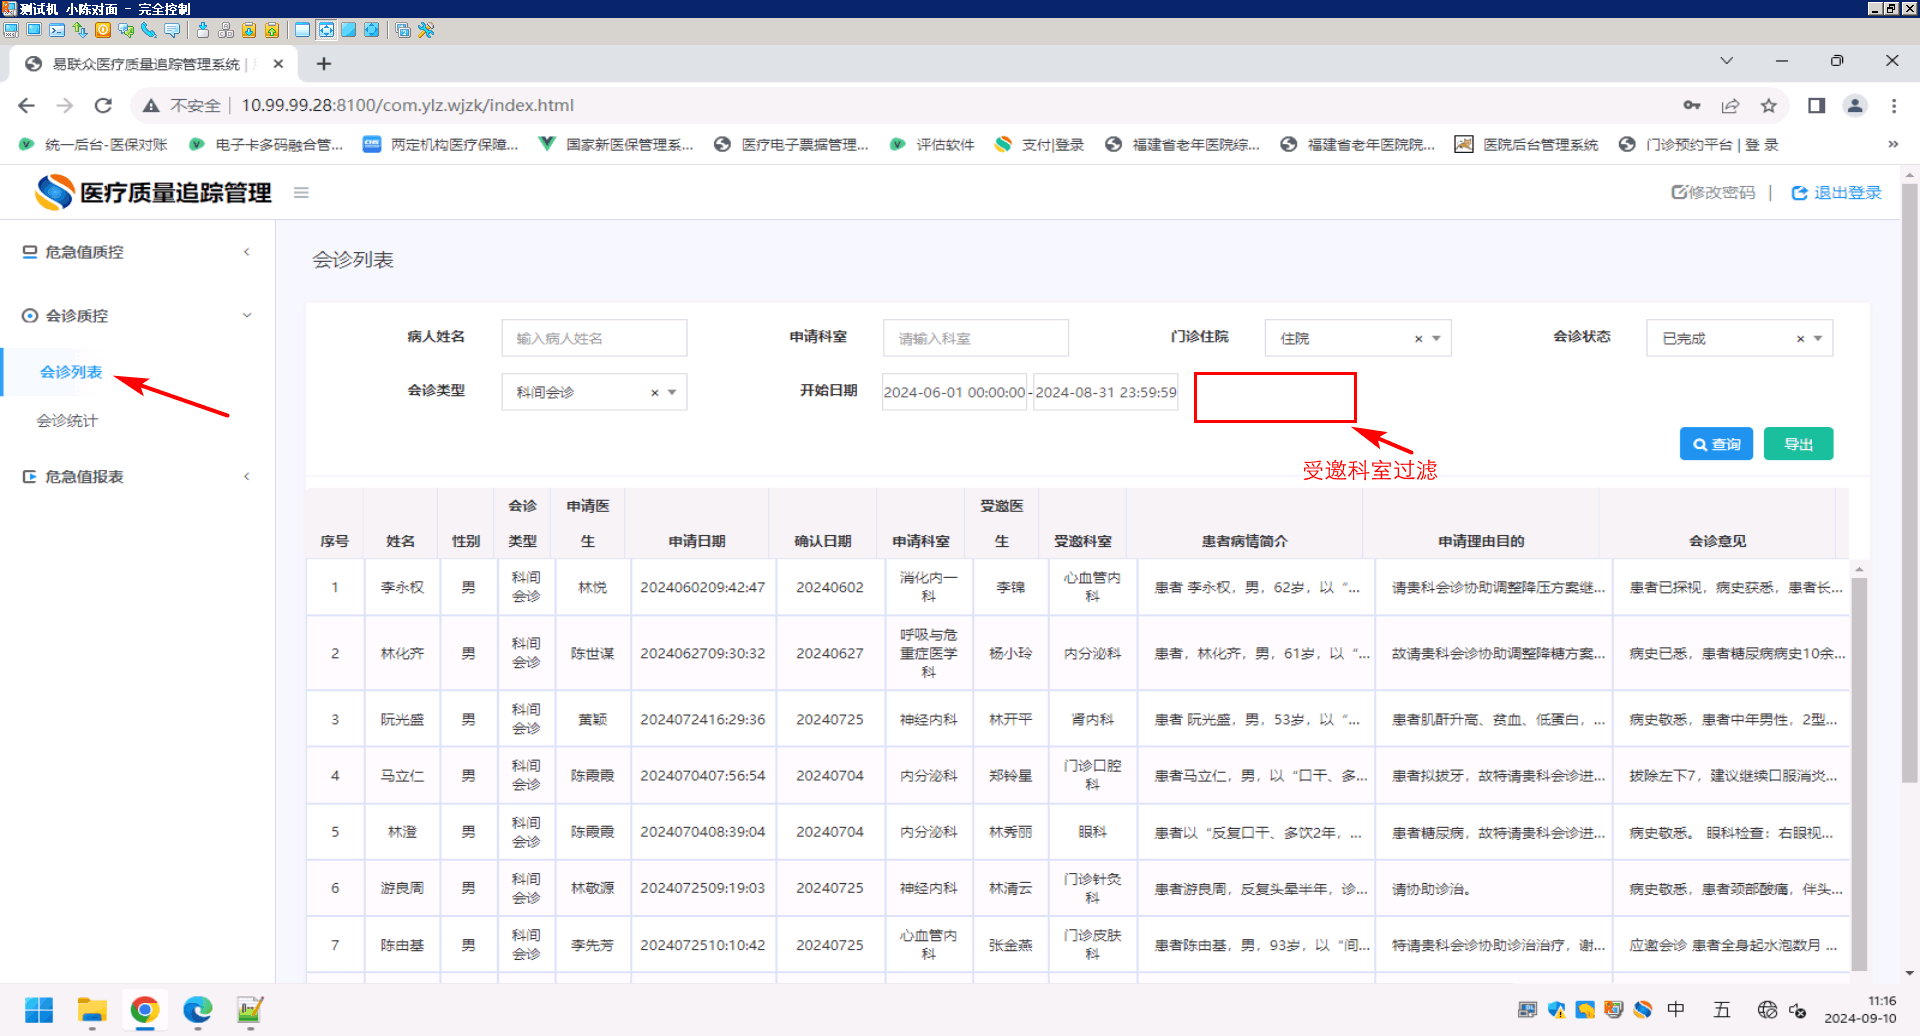Open the Windows Start menu
Screen dimensions: 1920x1036
coord(39,1010)
